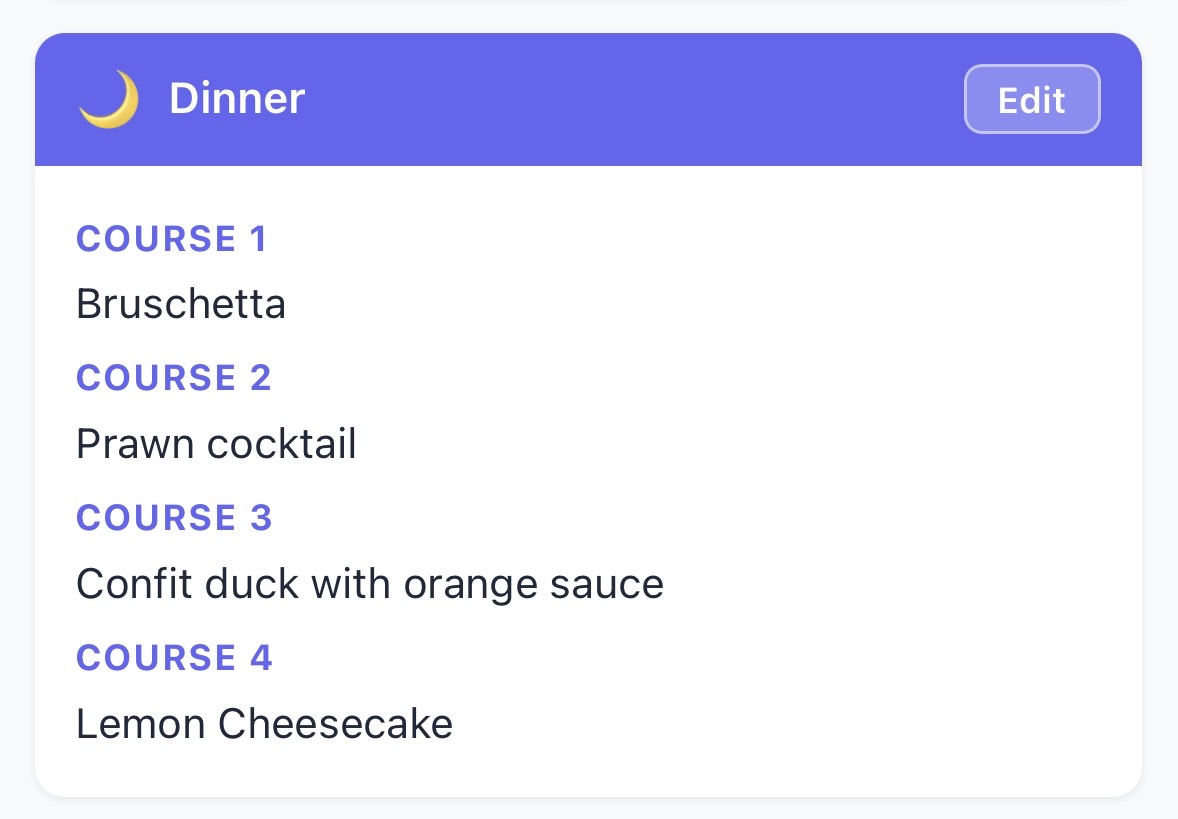
Task: Click the COURSE 1 label
Action: [172, 239]
